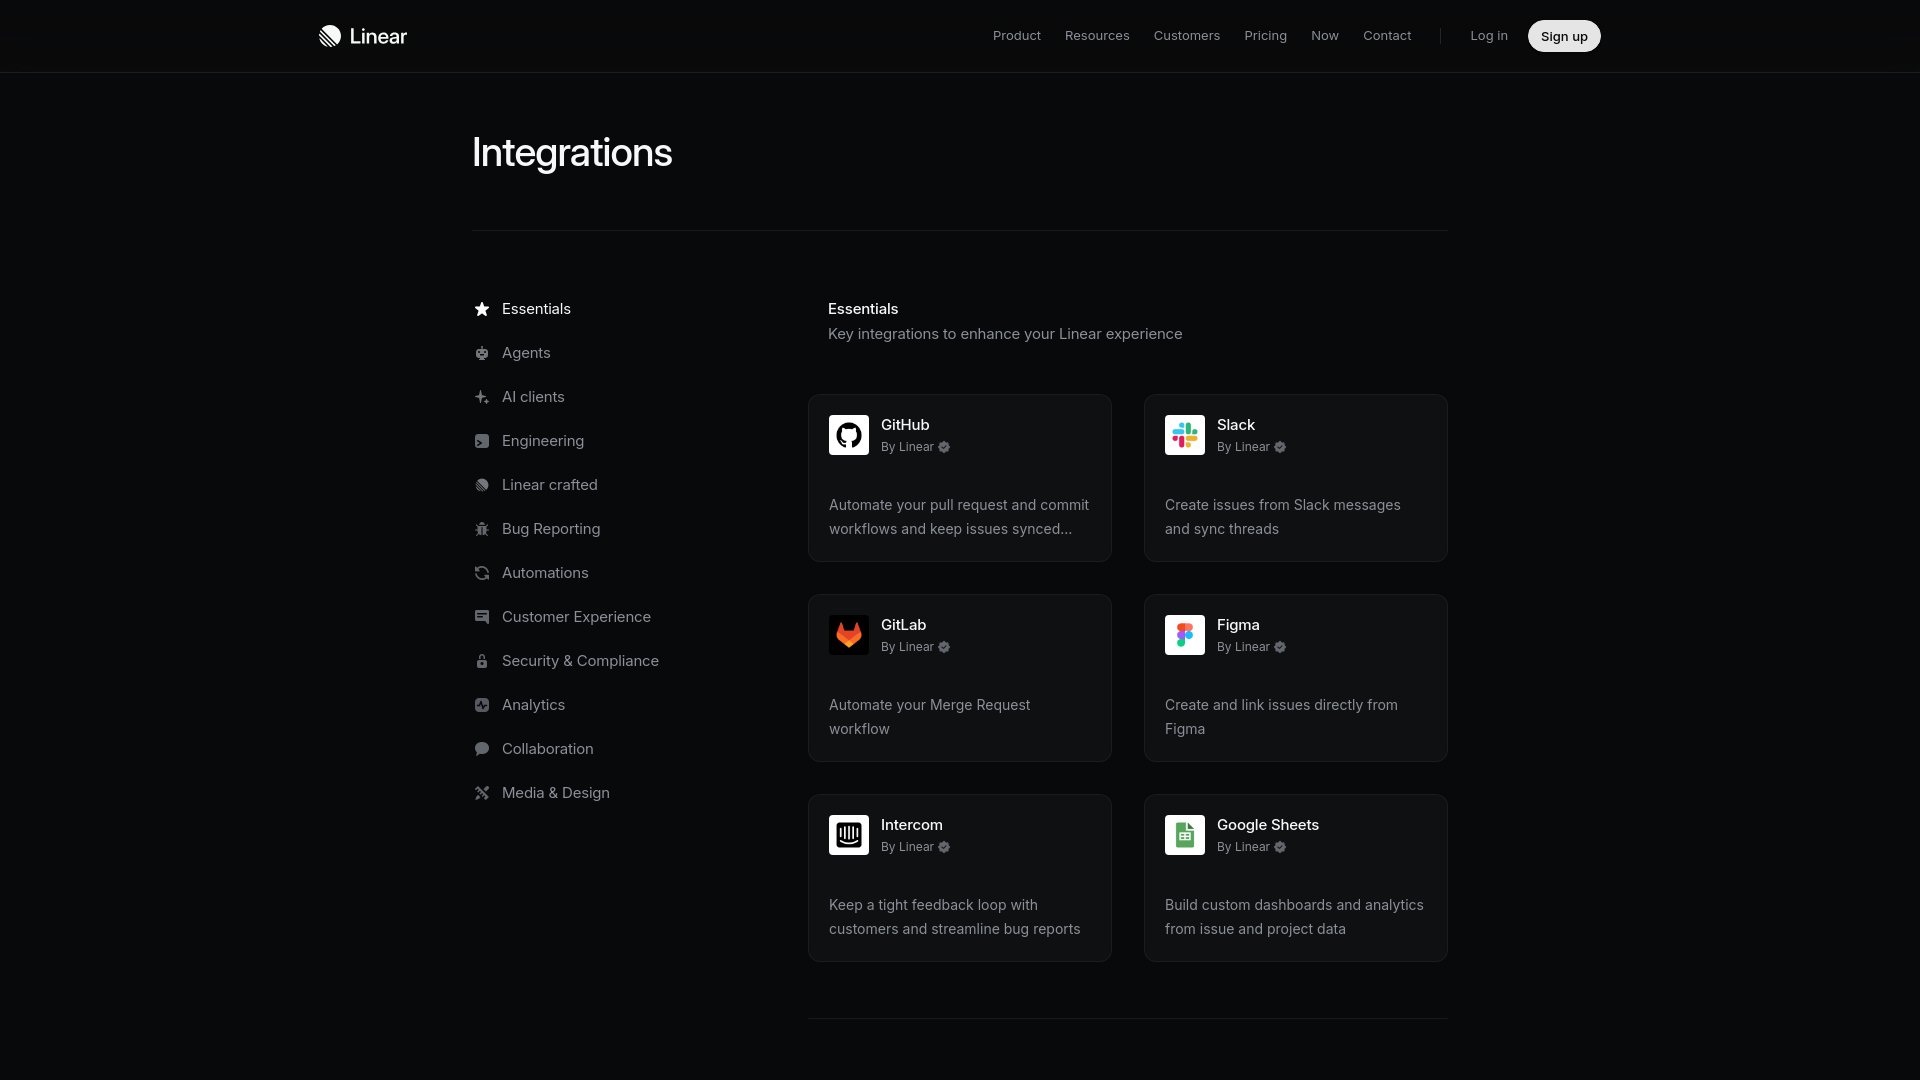The width and height of the screenshot is (1920, 1080).
Task: Click the GitLab fox logo
Action: click(x=849, y=635)
